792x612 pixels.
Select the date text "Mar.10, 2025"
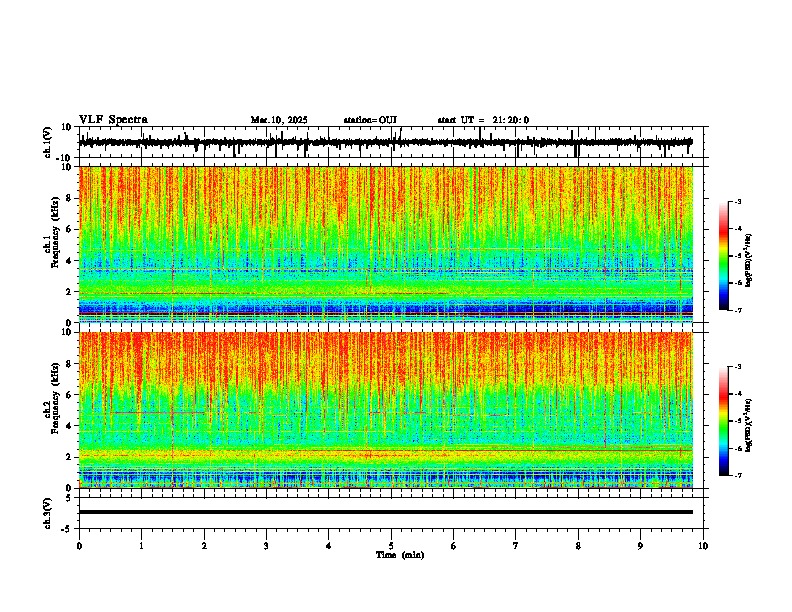pyautogui.click(x=279, y=120)
